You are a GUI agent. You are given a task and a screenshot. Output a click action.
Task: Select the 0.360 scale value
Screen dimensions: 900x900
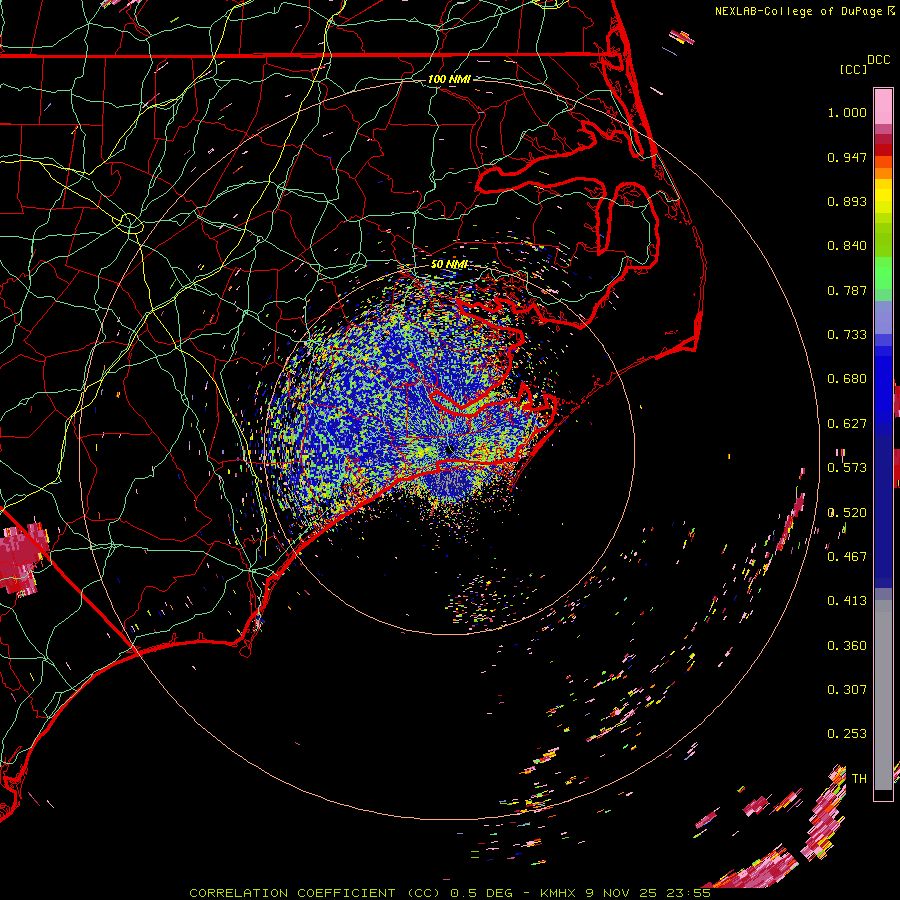coord(847,646)
